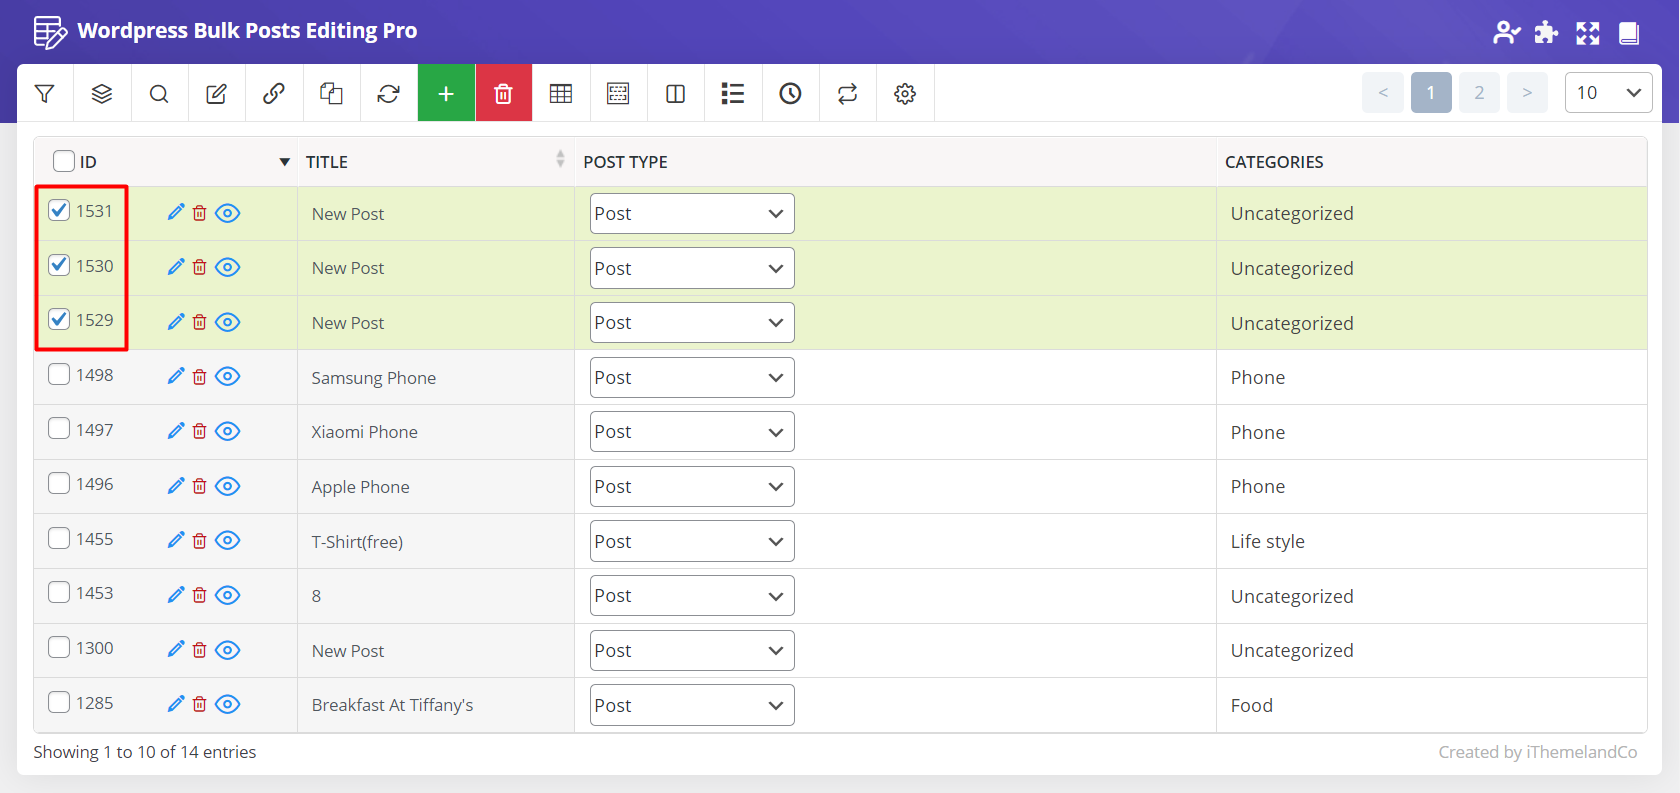Check the checkbox for post 1497

point(60,429)
